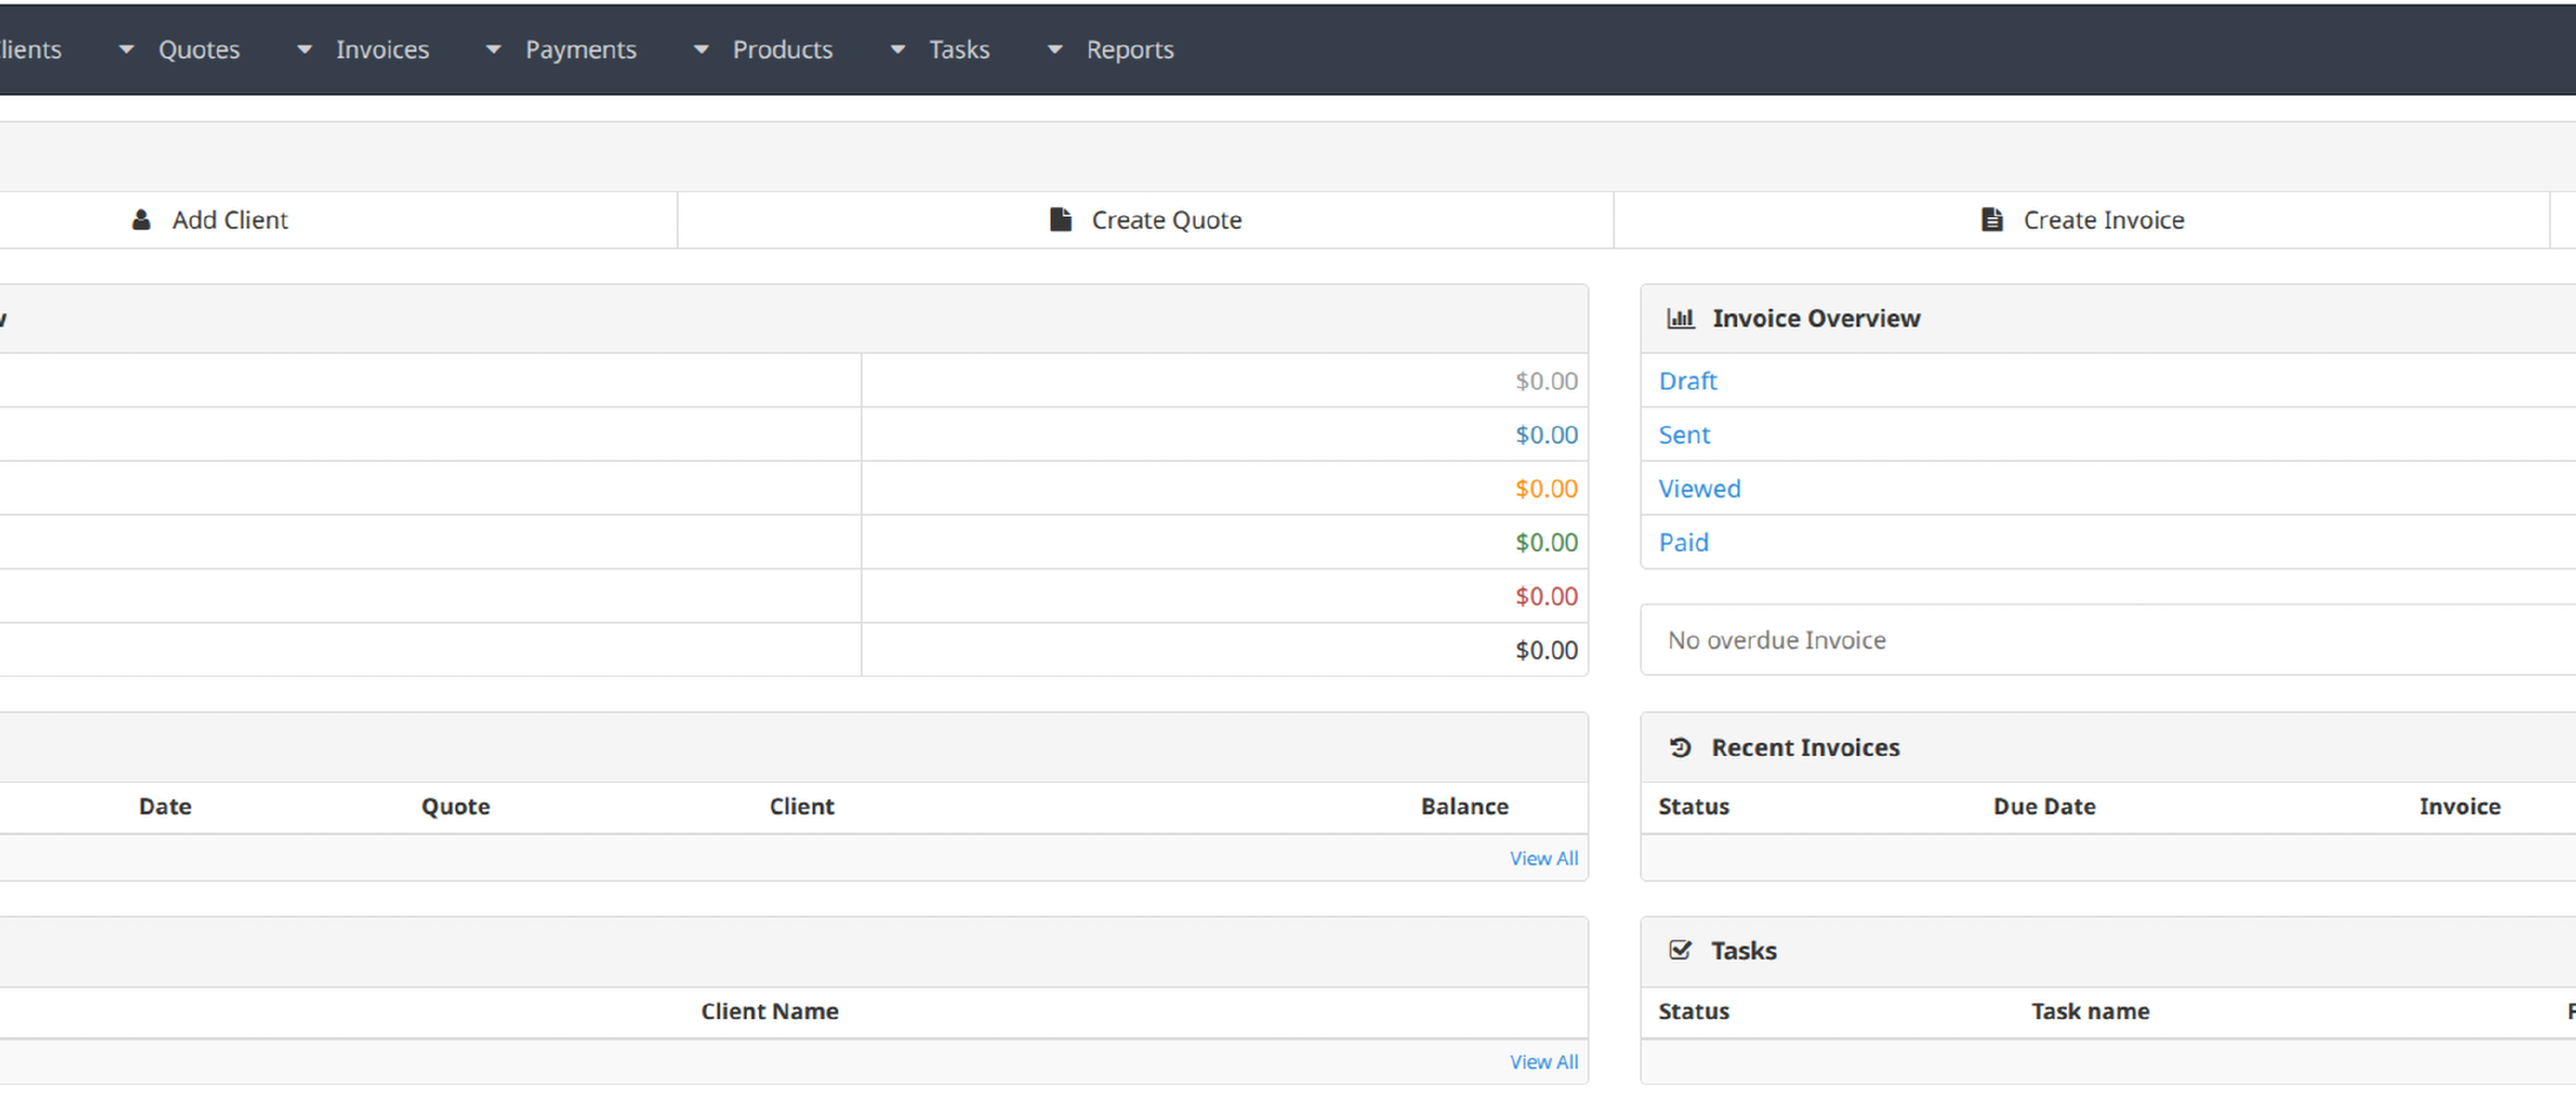
Task: Click View All under Client Name table
Action: coord(1543,1062)
